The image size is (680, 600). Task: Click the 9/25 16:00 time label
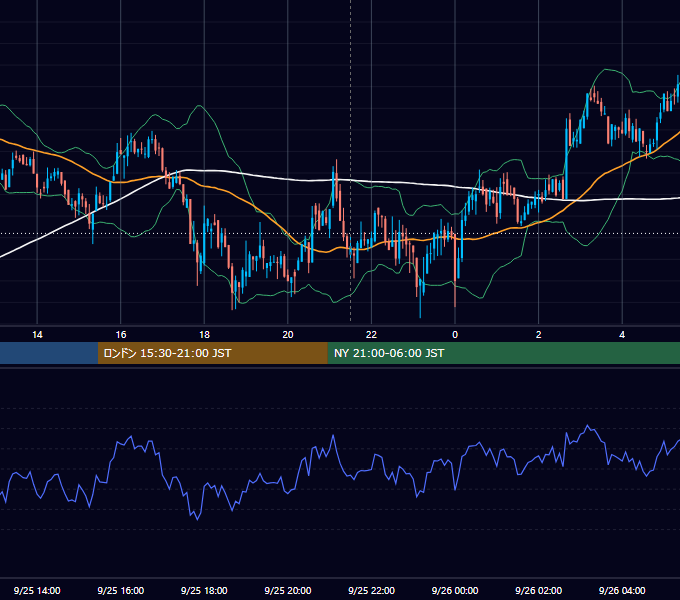tap(121, 590)
